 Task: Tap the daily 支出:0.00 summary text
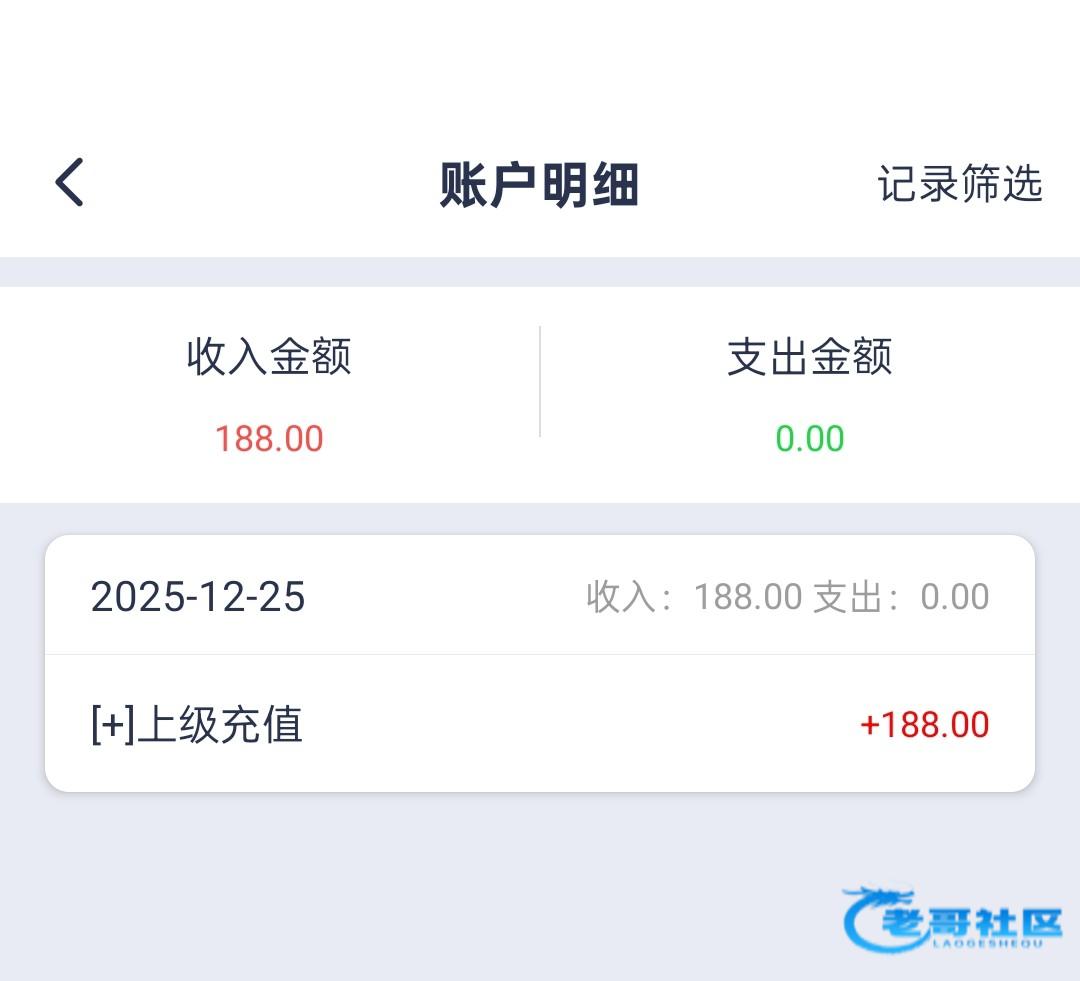(901, 597)
